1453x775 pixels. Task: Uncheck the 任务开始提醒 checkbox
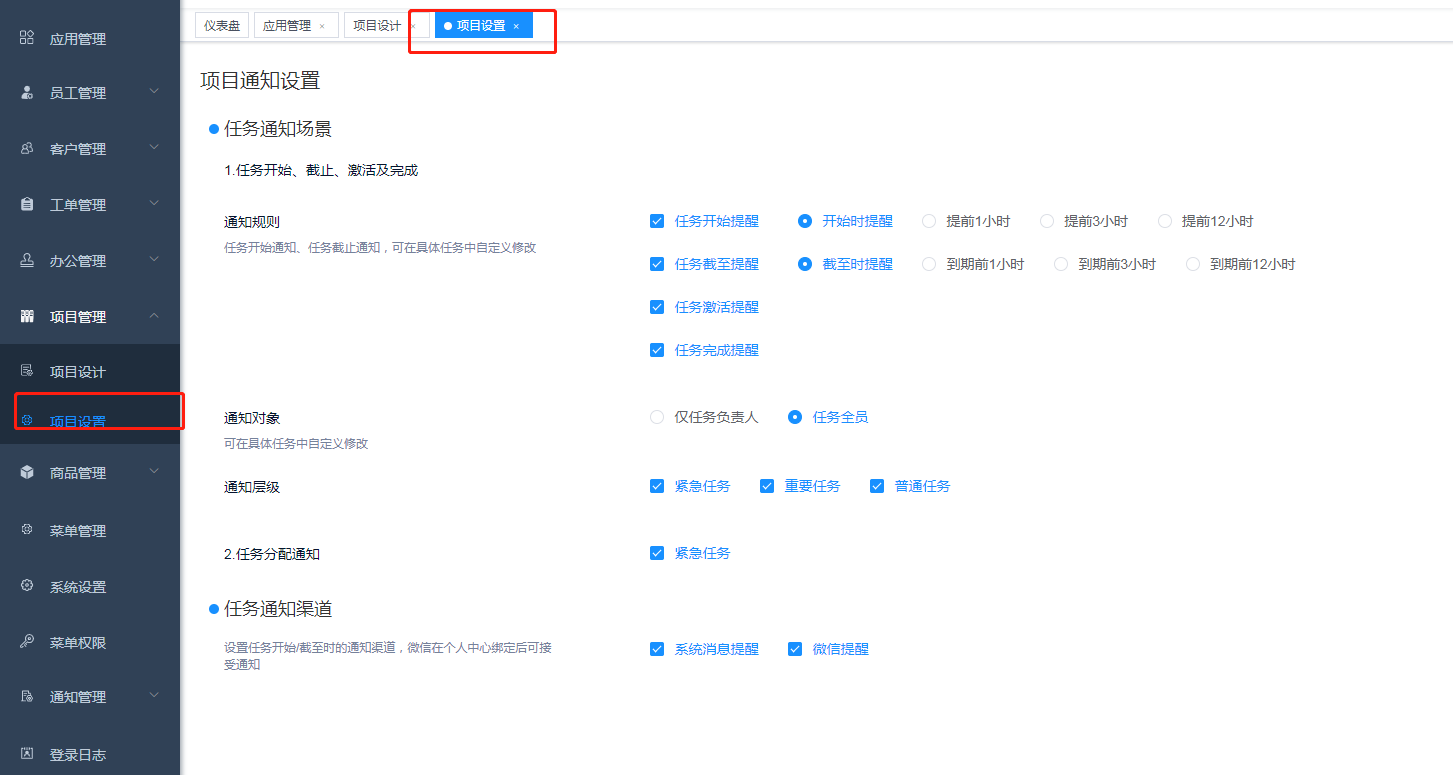[657, 221]
